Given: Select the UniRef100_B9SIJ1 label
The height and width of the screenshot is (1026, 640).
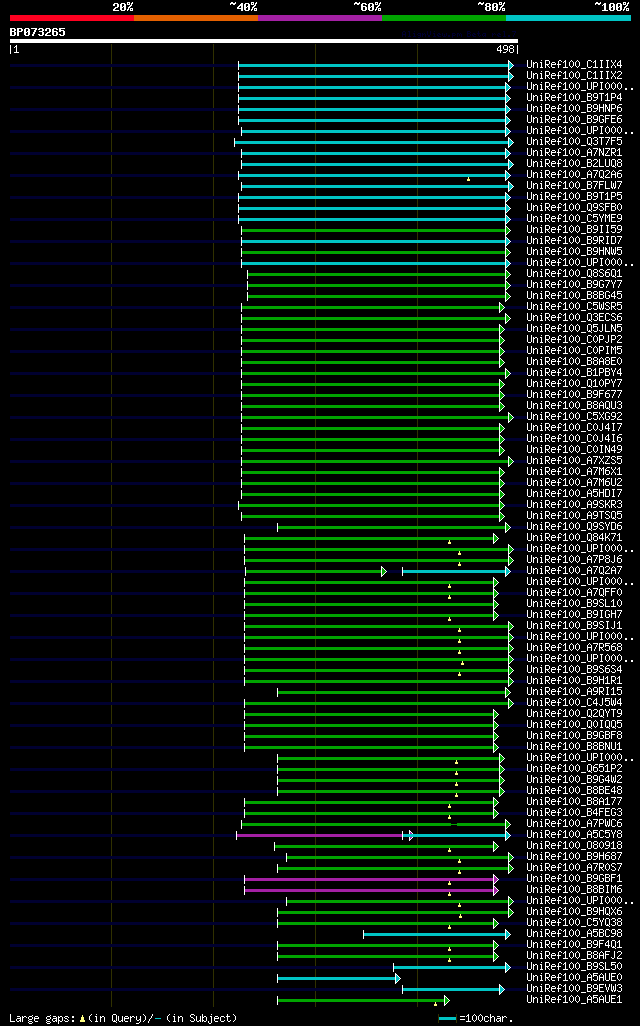Looking at the screenshot, I should point(575,626).
